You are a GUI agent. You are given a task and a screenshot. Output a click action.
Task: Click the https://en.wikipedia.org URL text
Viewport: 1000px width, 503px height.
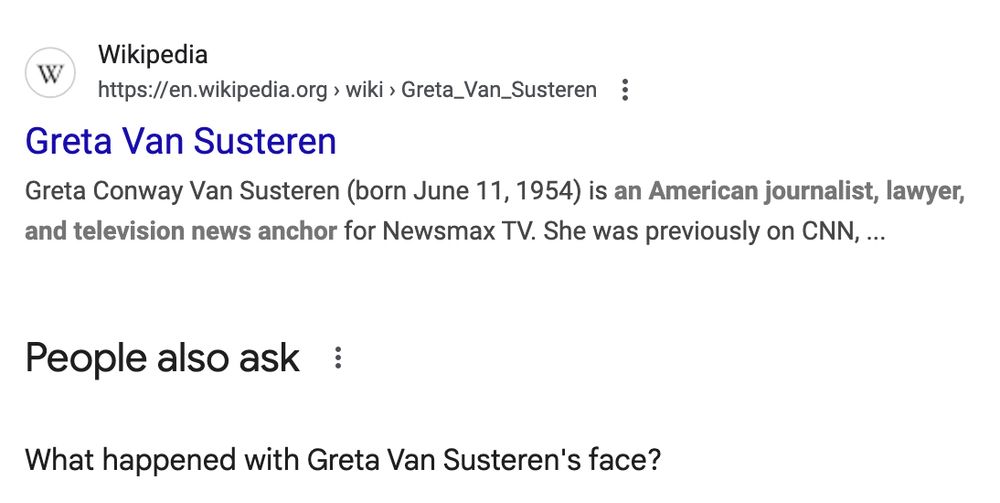tap(212, 90)
